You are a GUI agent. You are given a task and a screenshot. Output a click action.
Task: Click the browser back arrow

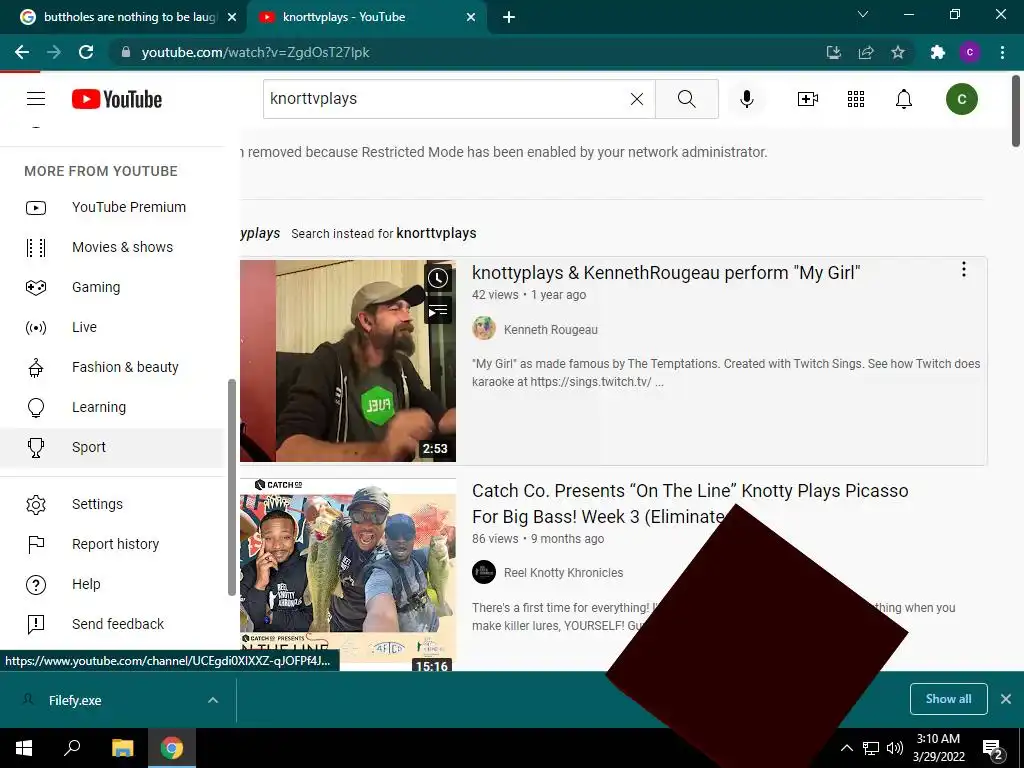[22, 52]
